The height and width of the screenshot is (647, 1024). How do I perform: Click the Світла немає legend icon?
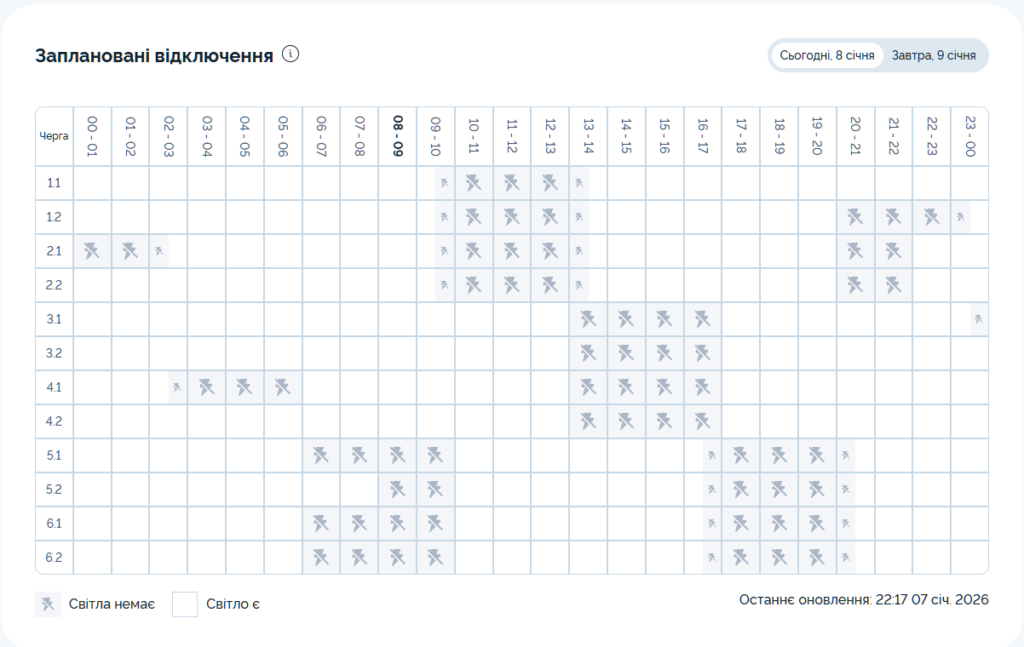[47, 604]
